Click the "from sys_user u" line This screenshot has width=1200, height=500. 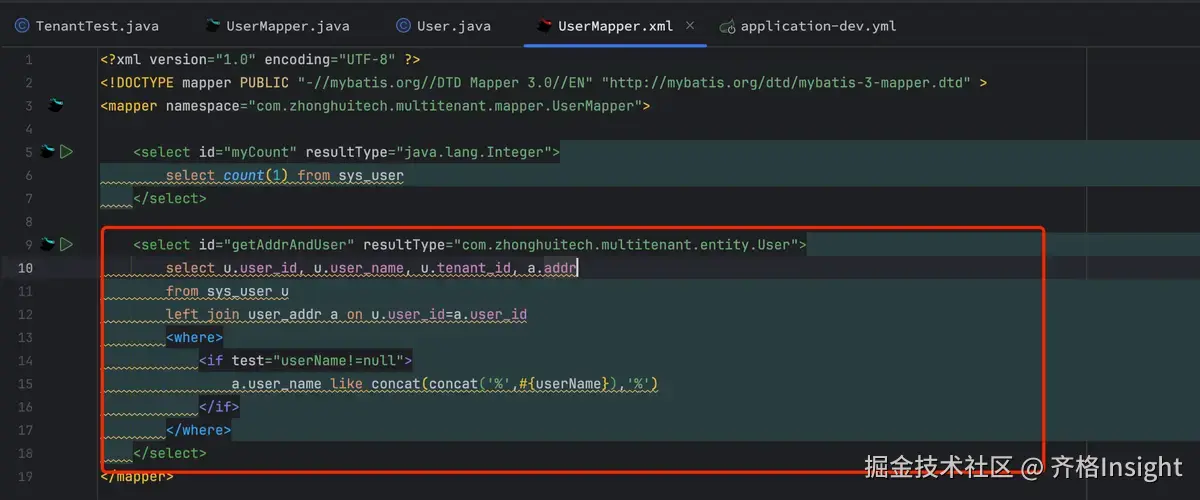tap(228, 291)
